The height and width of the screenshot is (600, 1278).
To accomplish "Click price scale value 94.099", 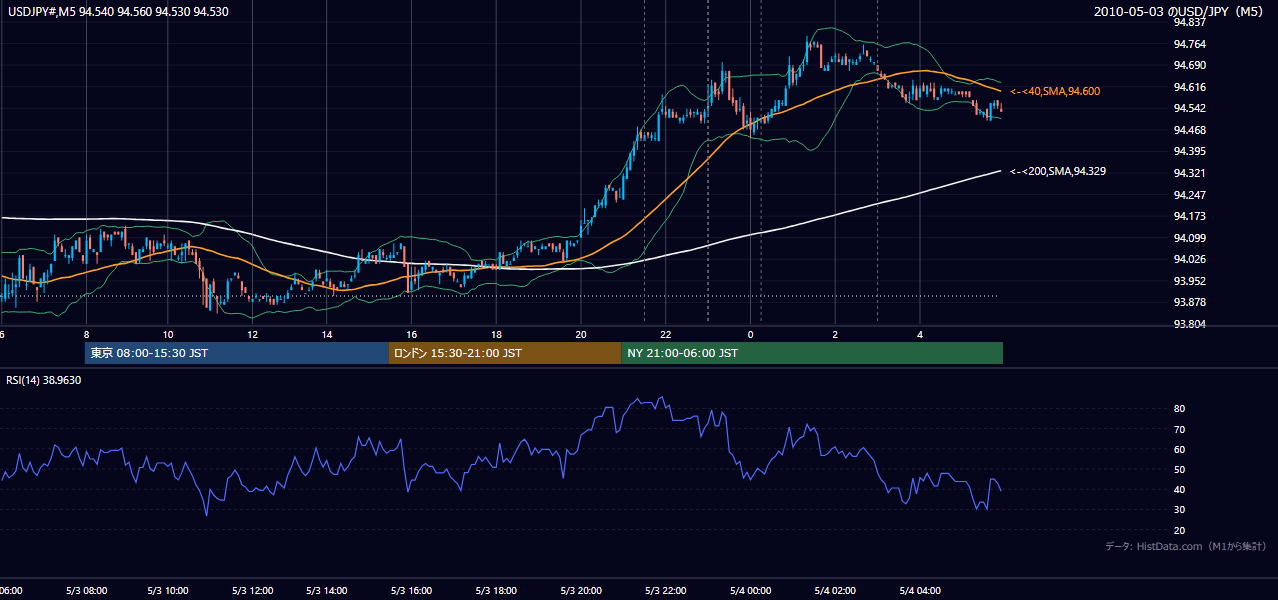I will pyautogui.click(x=1189, y=238).
